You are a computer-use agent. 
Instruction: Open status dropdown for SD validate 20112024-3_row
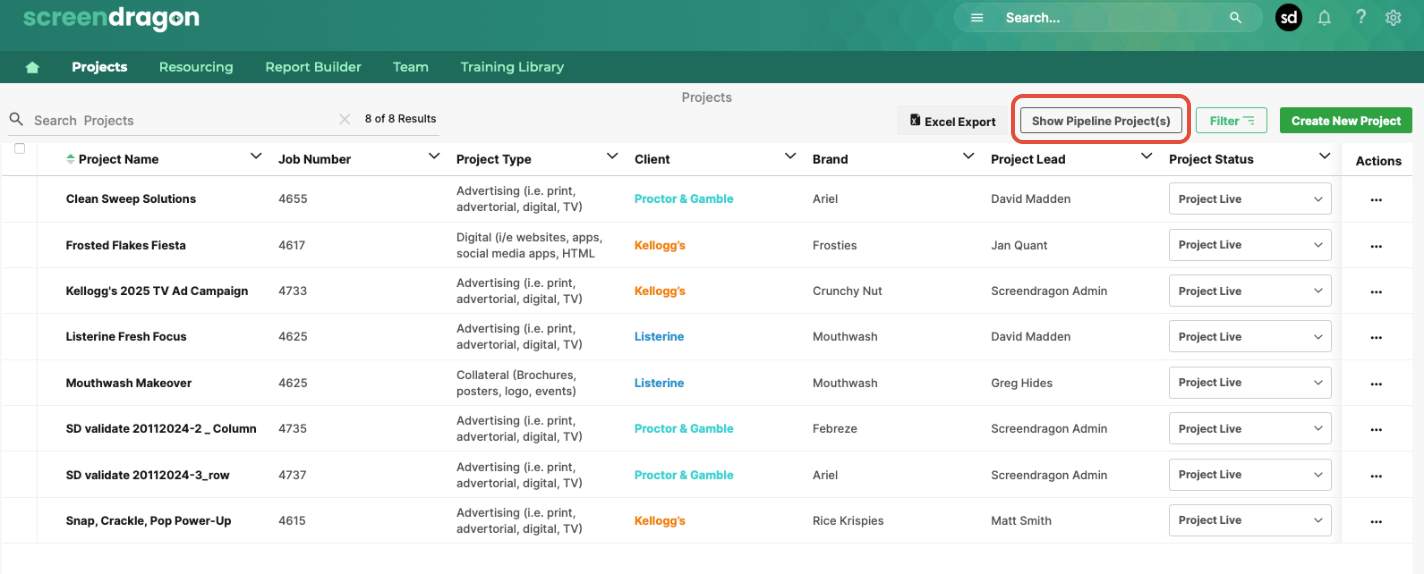click(1250, 475)
